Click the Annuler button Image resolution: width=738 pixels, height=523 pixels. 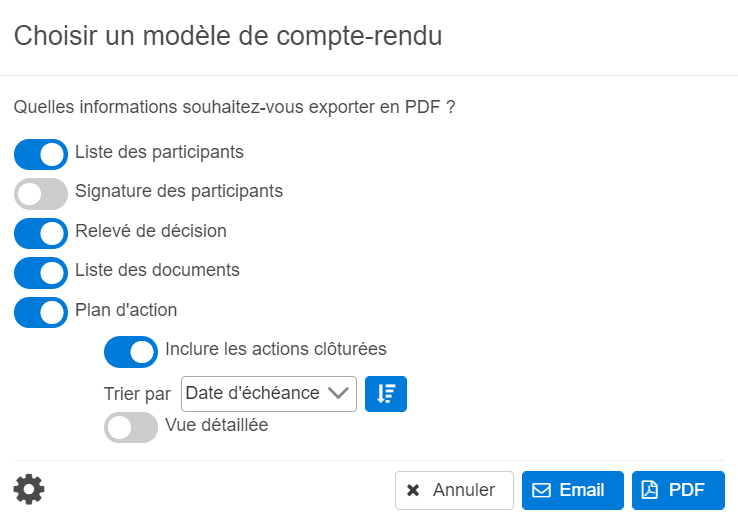click(454, 490)
